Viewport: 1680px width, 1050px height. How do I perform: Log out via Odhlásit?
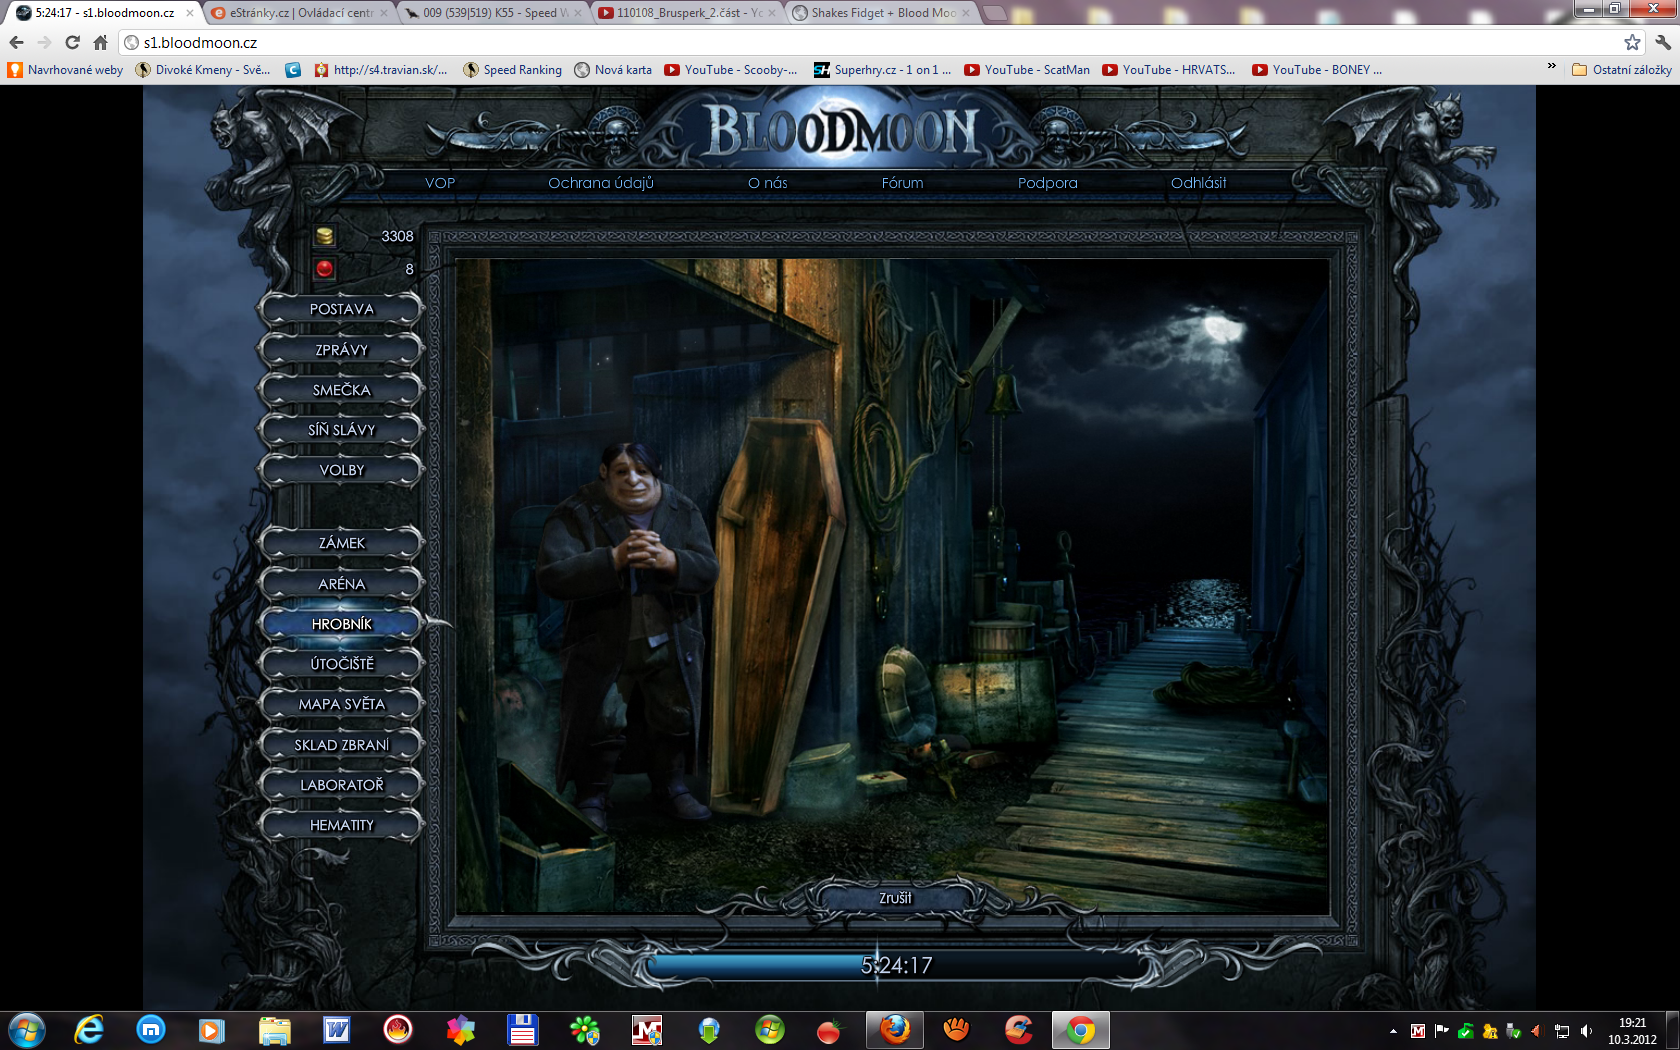[1198, 183]
